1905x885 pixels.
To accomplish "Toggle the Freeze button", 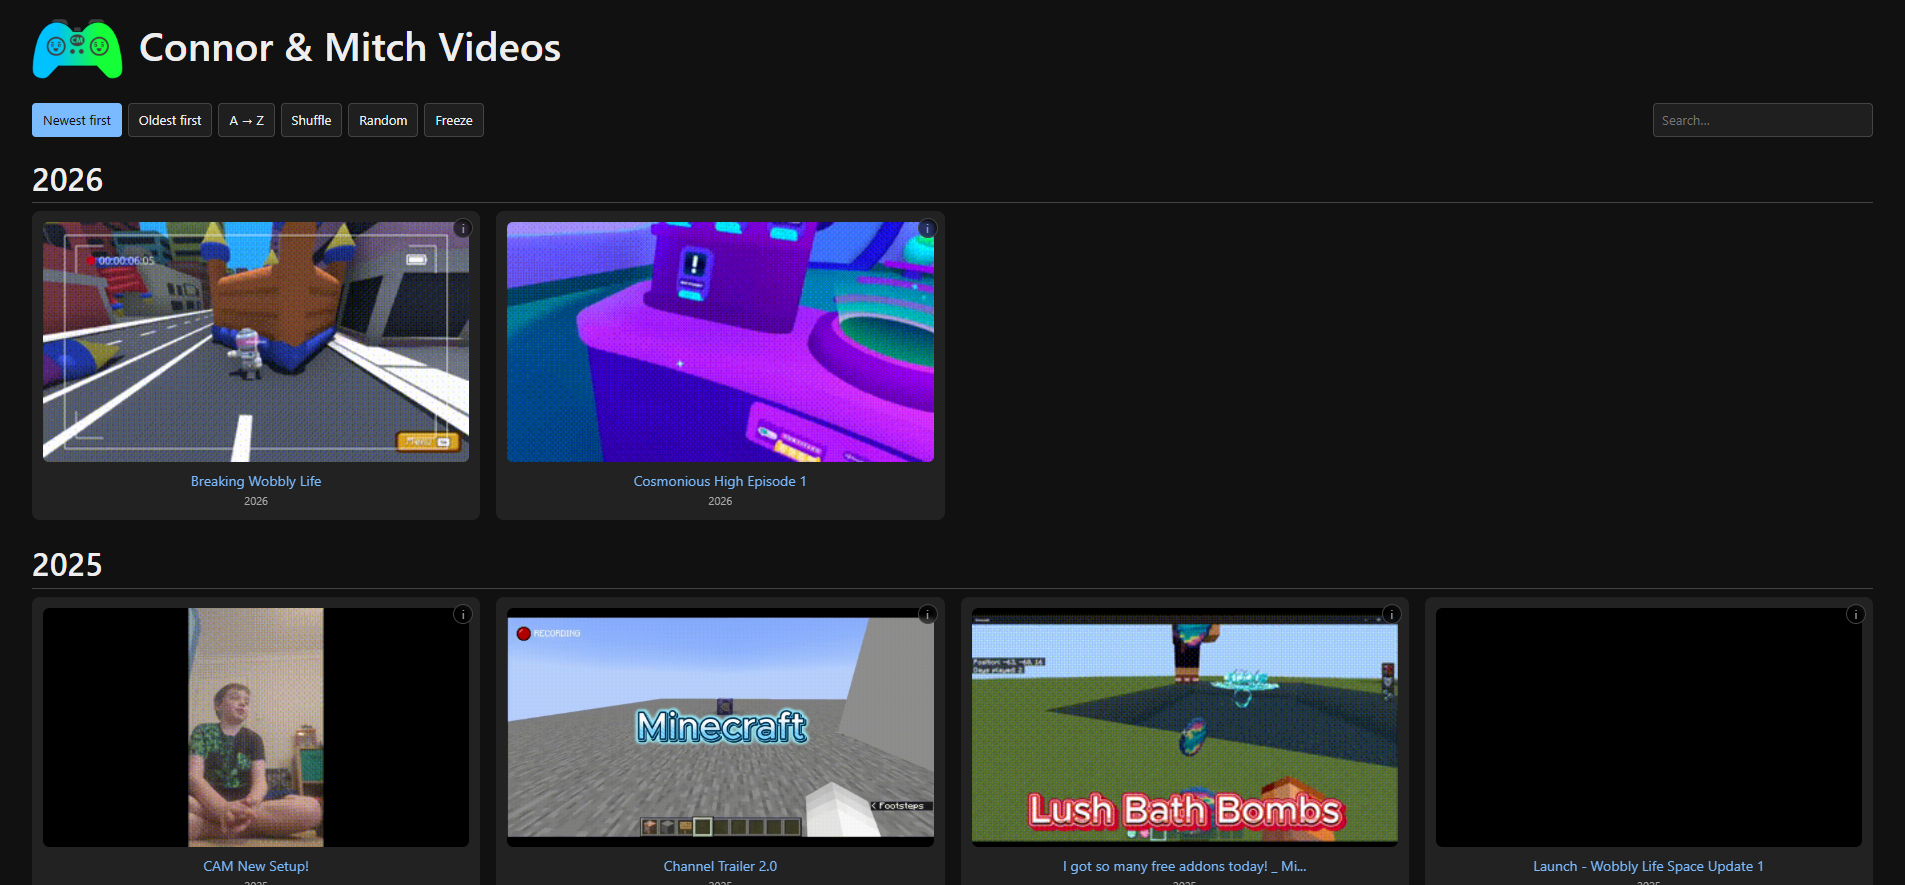I will tap(453, 120).
